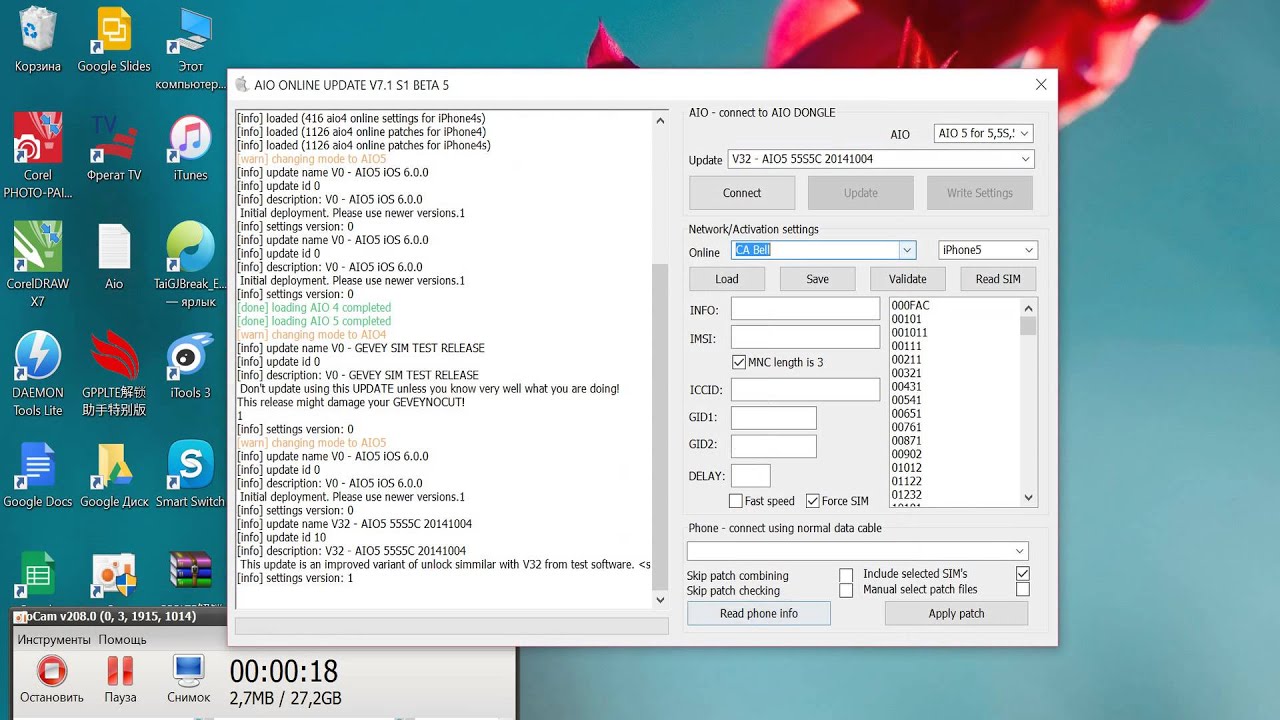The height and width of the screenshot is (720, 1280).
Task: Launch the iTools 3 shortcut
Action: pos(190,365)
